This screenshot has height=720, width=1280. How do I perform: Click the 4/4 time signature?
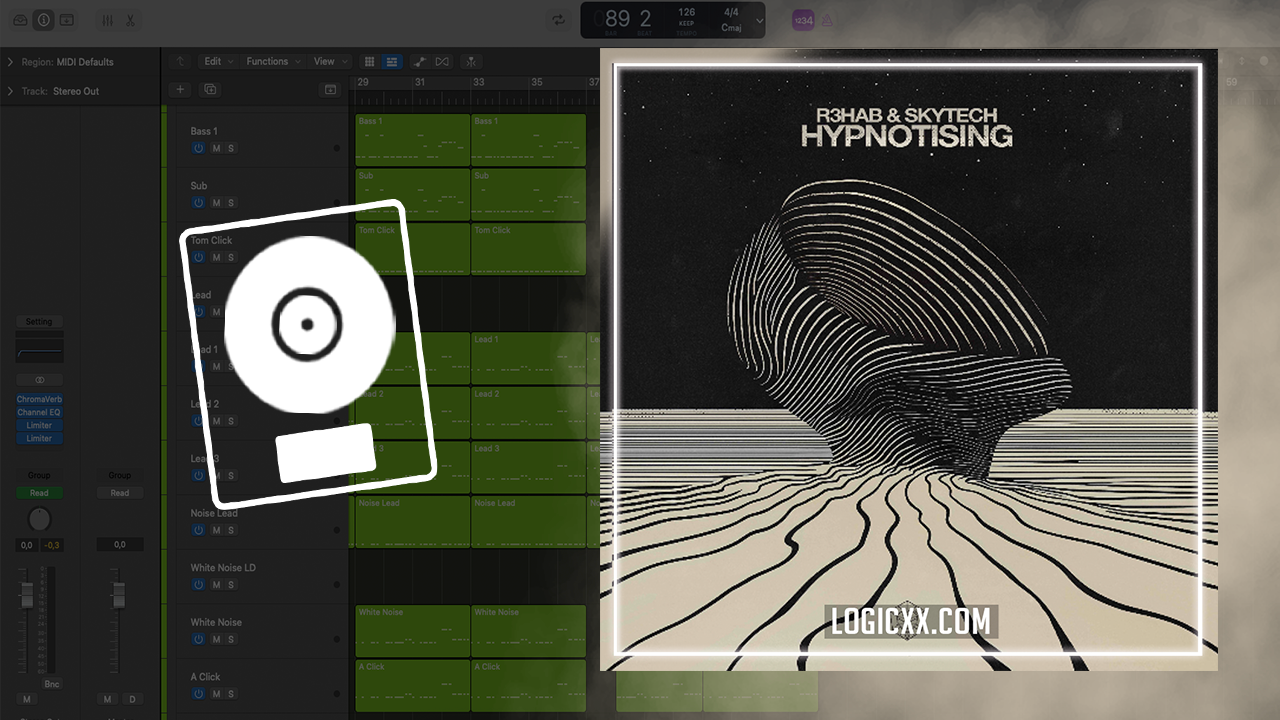[731, 13]
